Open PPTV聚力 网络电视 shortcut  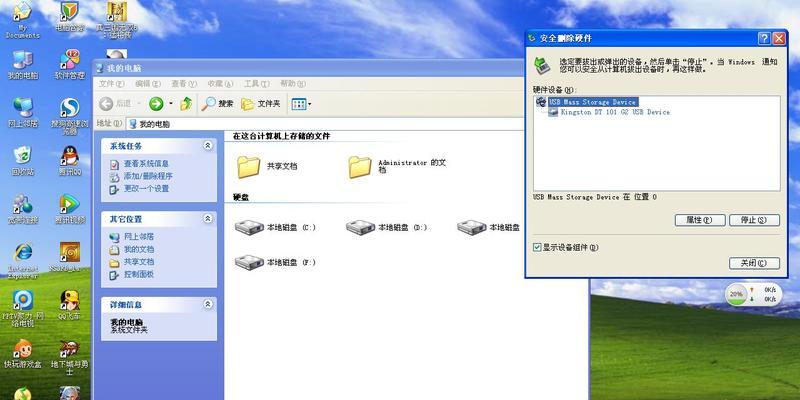pyautogui.click(x=22, y=308)
